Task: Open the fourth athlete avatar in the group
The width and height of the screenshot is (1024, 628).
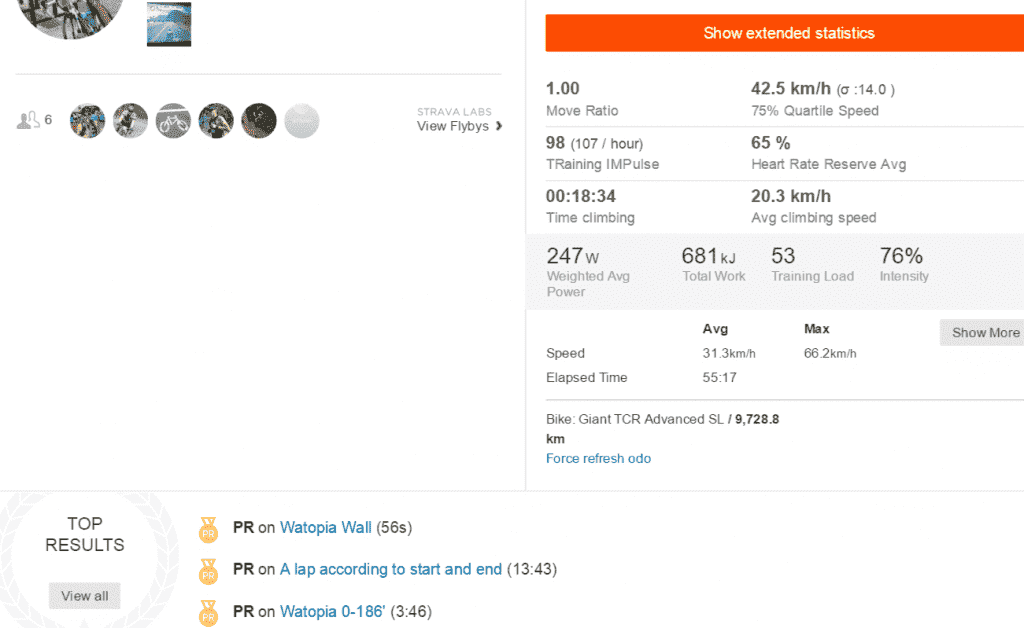Action: click(216, 121)
